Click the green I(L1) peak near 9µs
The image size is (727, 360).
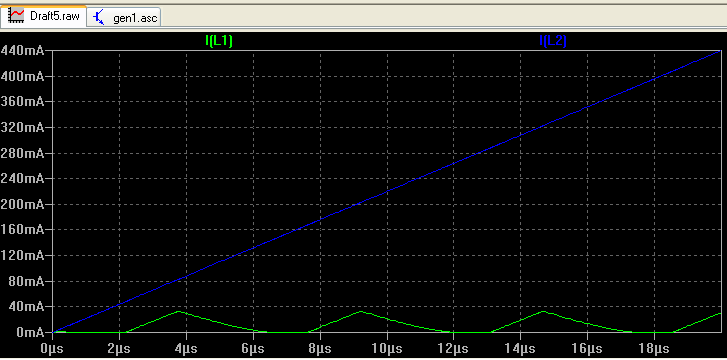361,311
